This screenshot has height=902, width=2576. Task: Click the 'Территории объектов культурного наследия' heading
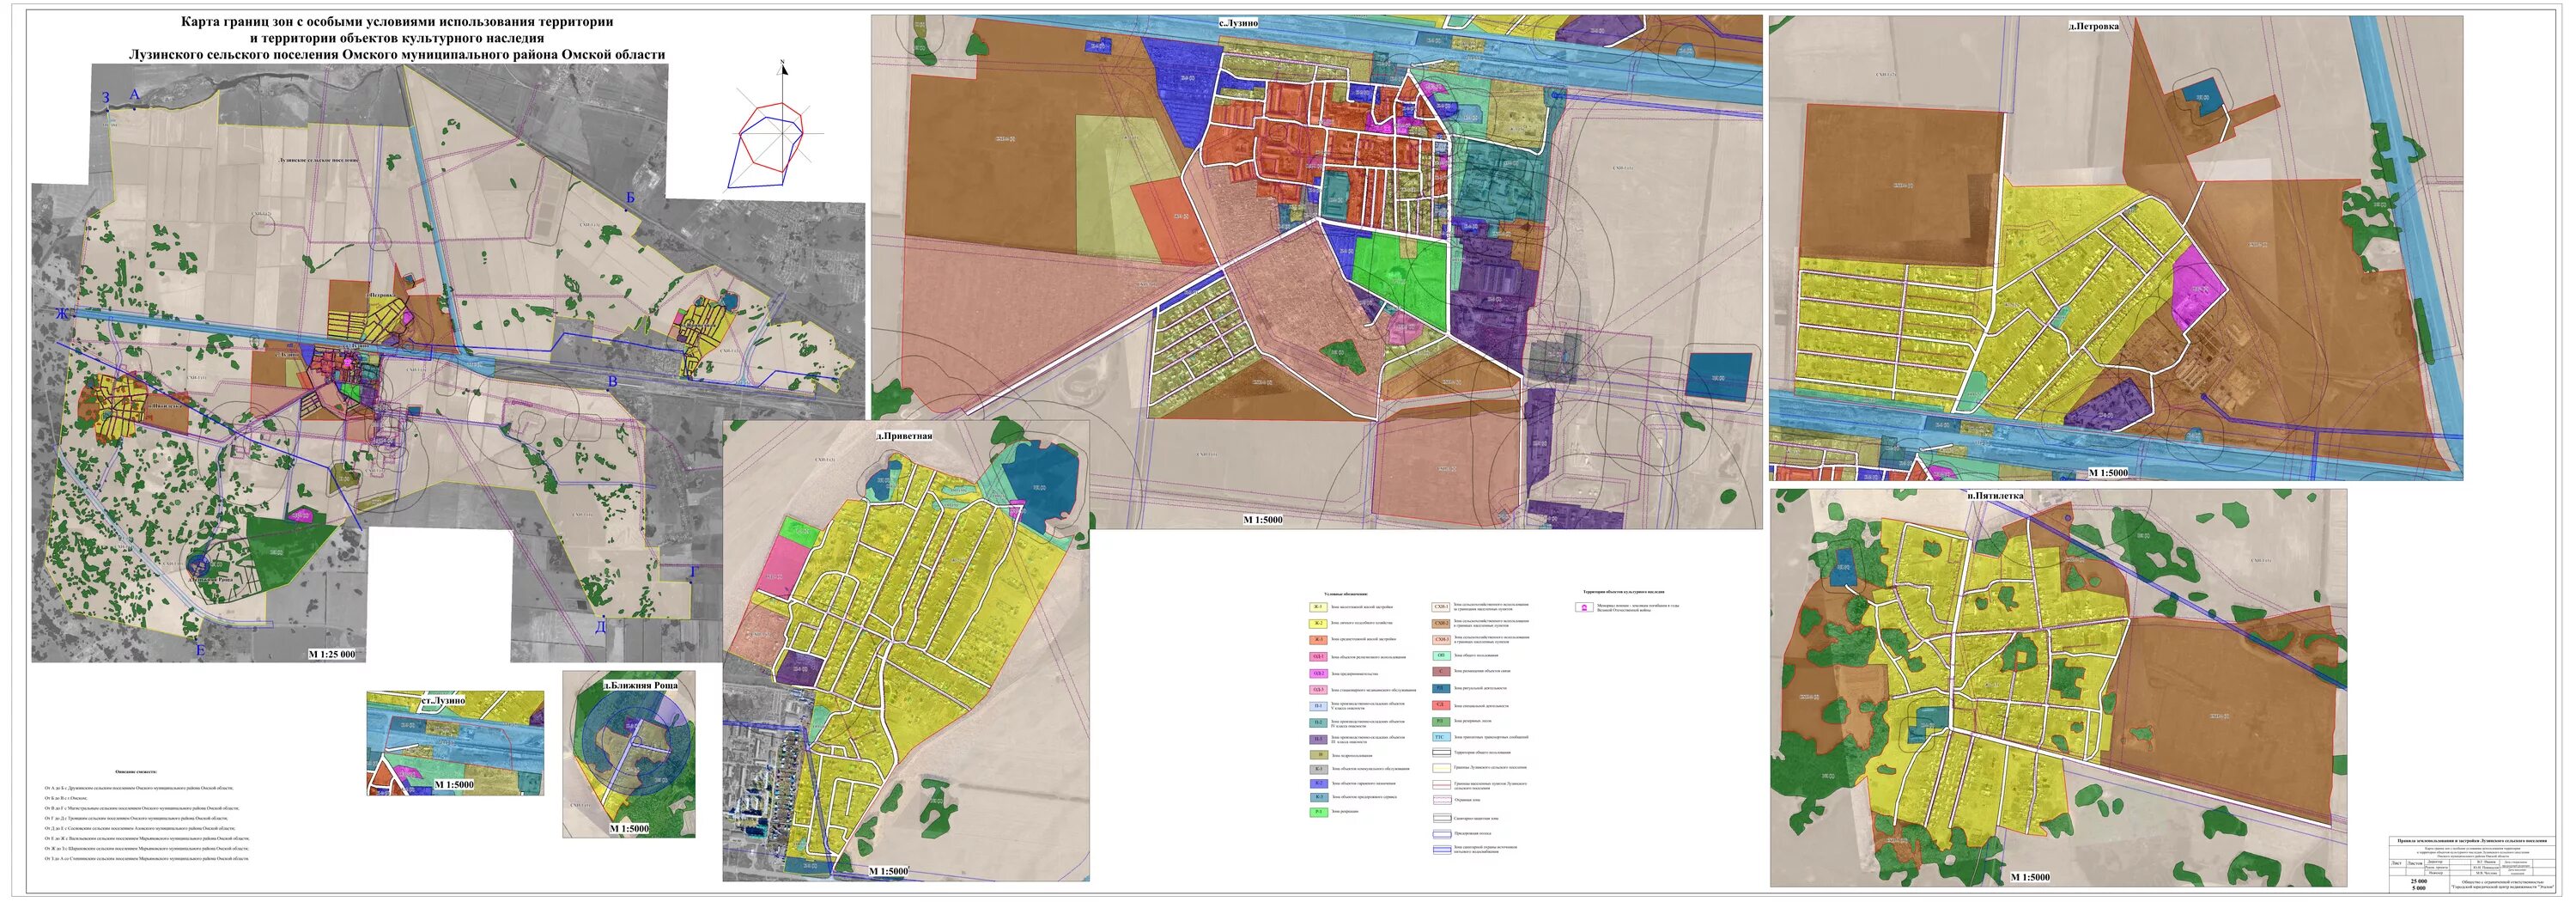1624,592
